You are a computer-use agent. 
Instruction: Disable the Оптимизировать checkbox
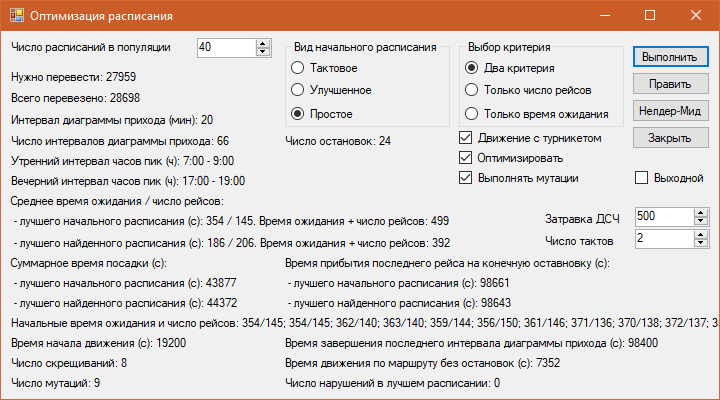pos(465,158)
